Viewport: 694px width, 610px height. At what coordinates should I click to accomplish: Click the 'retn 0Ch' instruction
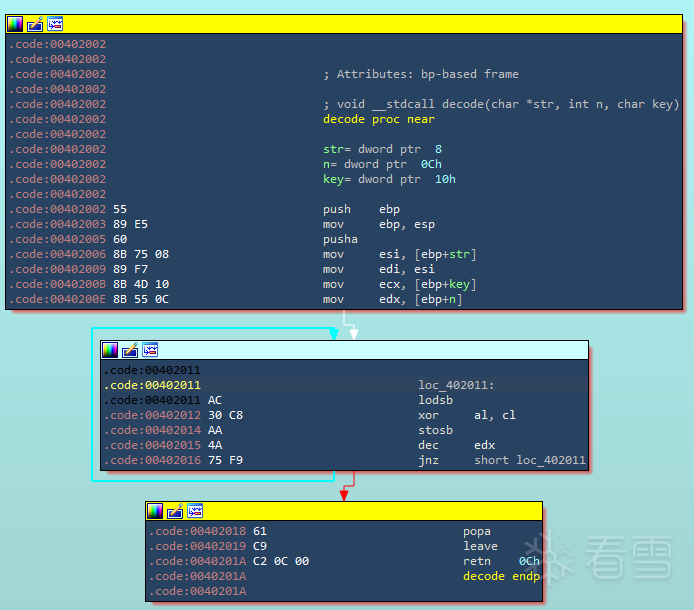[501, 561]
